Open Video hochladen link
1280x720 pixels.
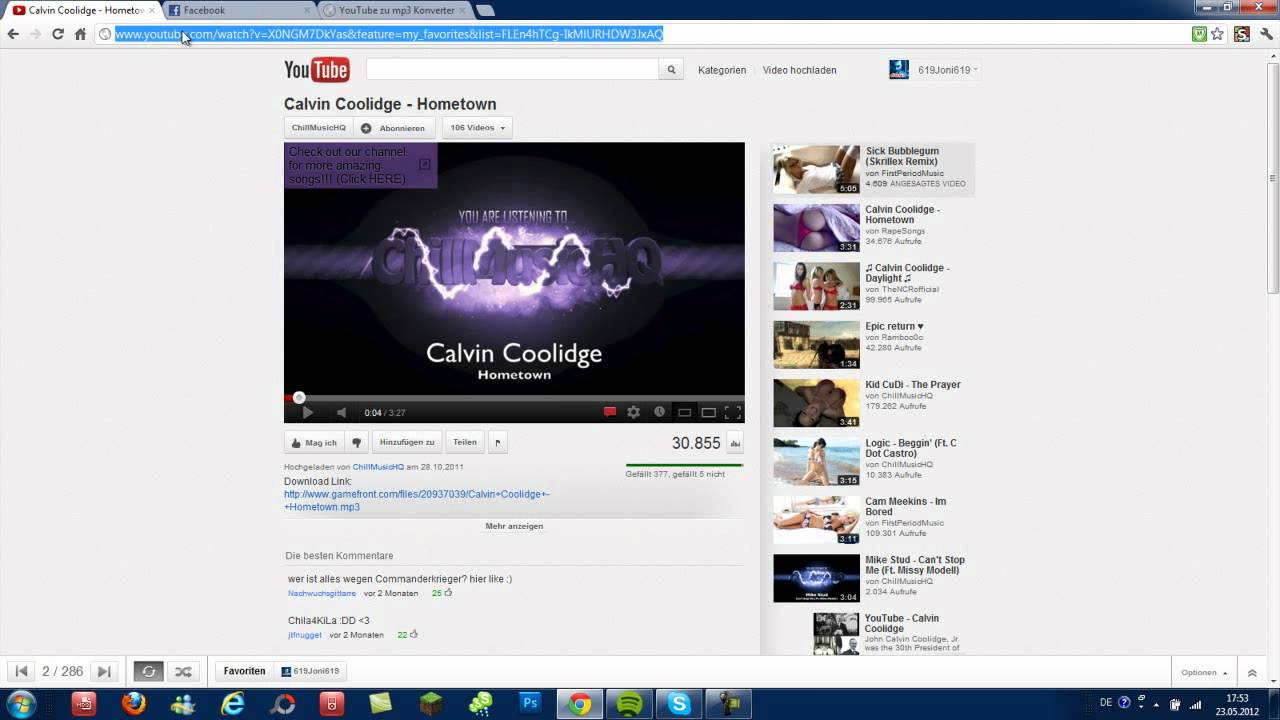point(799,70)
